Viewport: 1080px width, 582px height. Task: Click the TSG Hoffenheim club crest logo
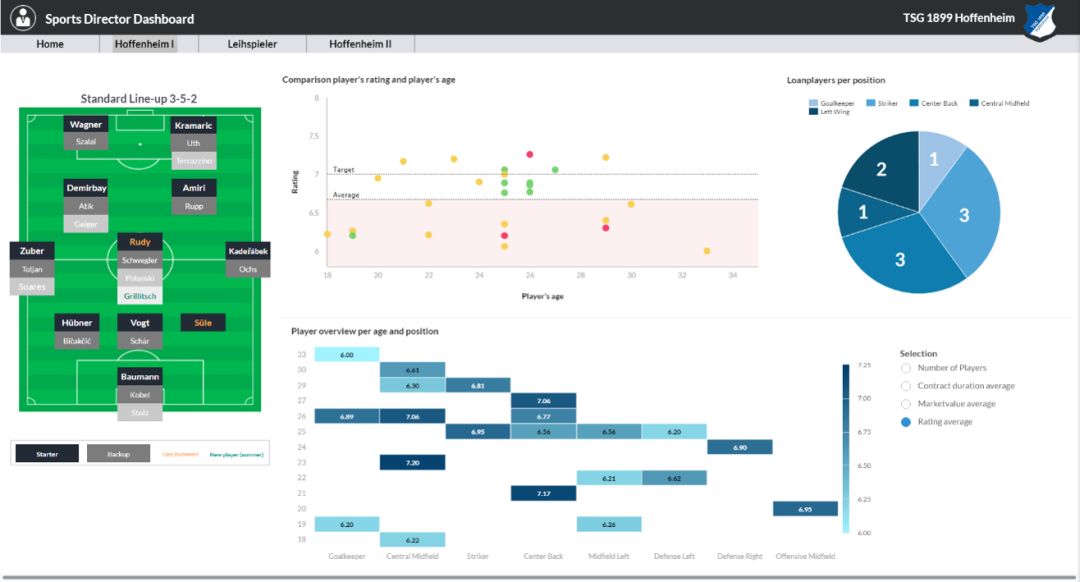pos(1039,21)
